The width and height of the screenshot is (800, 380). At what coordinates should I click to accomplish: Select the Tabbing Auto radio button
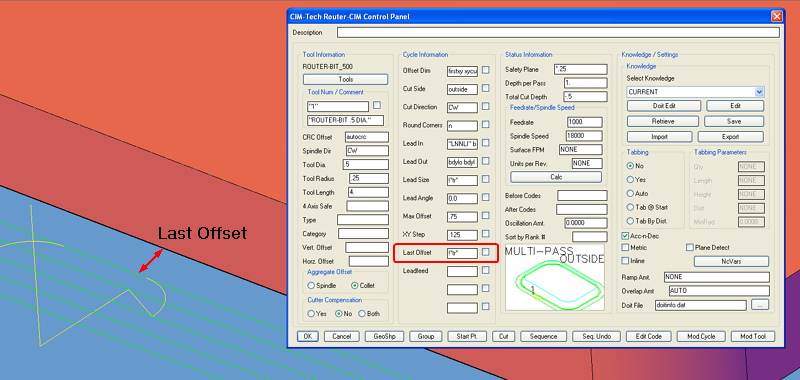[630, 194]
